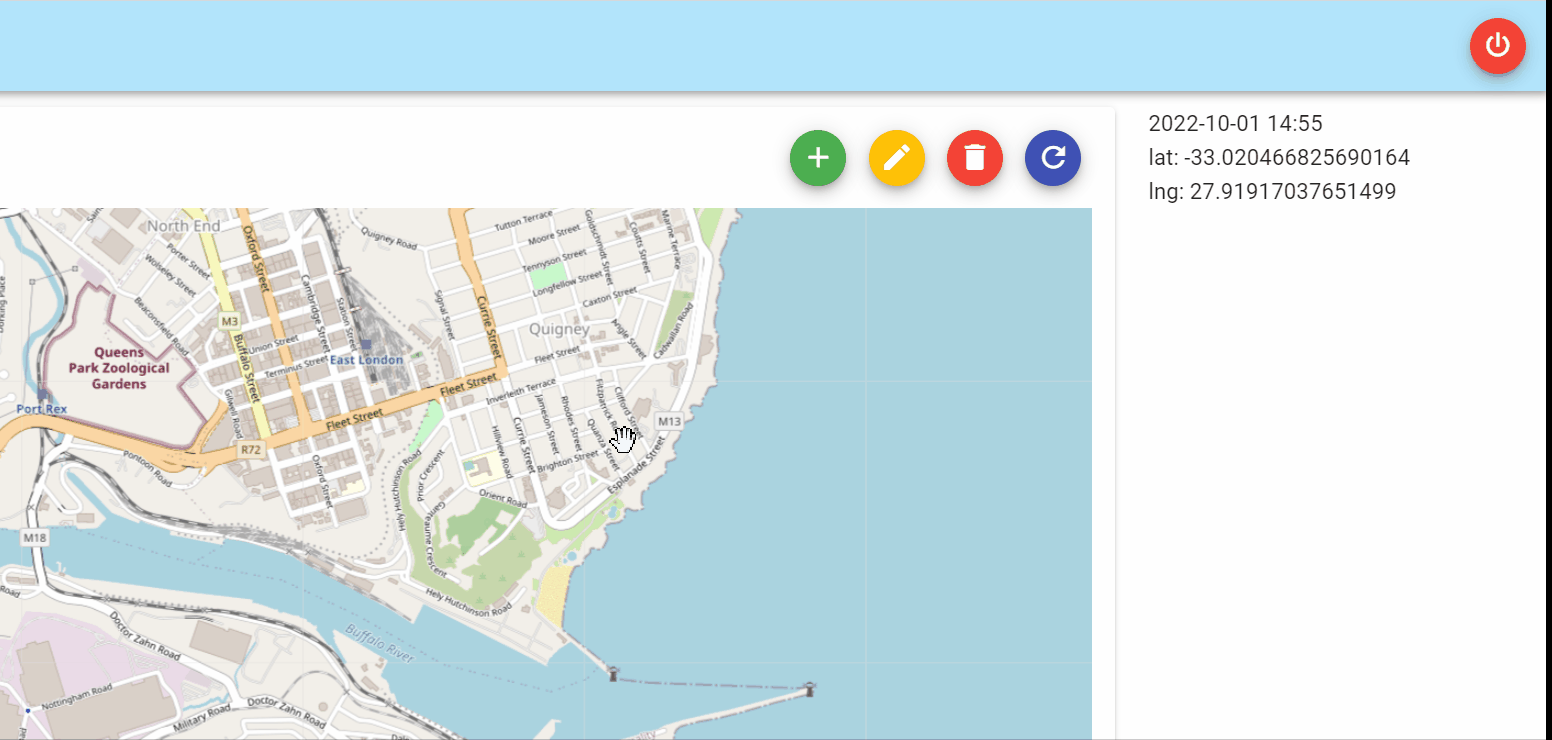
Task: Click the red trash delete button
Action: pos(975,158)
